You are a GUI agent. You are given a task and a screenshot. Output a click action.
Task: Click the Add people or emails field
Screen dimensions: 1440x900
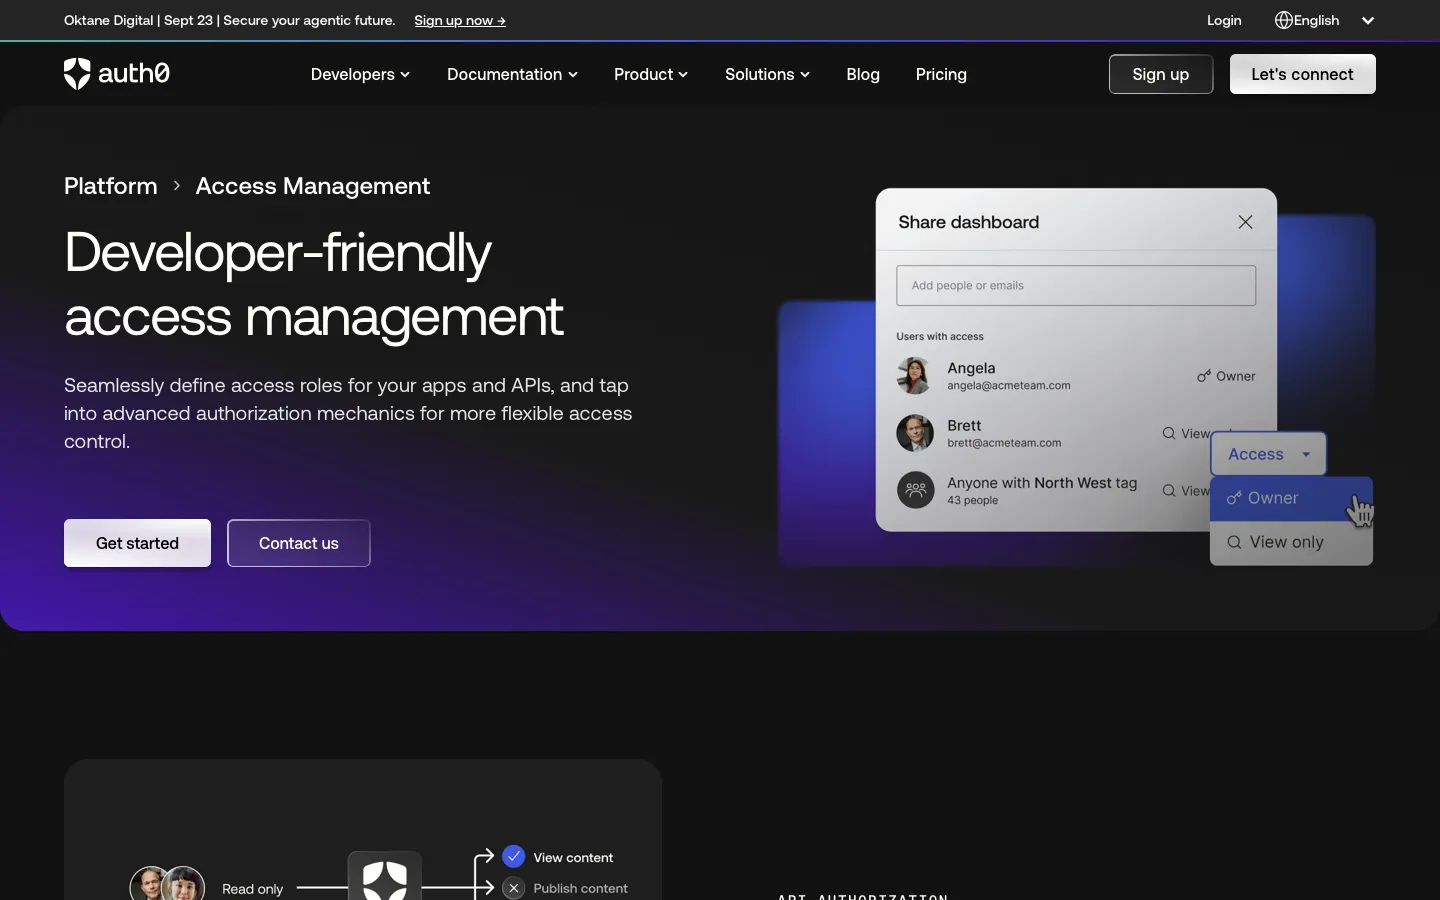[1076, 286]
